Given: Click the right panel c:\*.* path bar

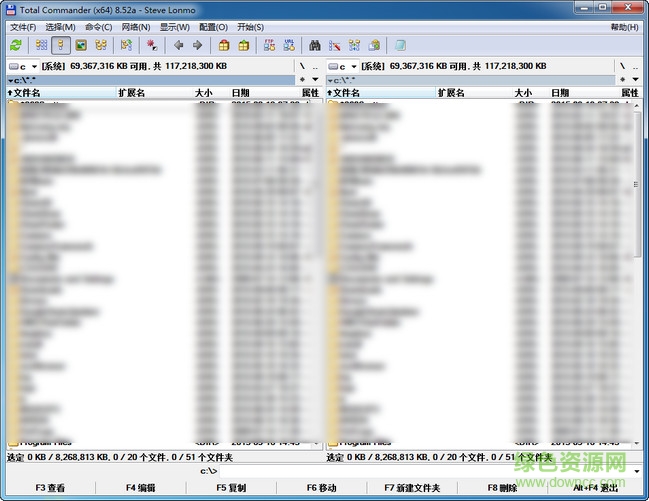Looking at the screenshot, I should 471,80.
